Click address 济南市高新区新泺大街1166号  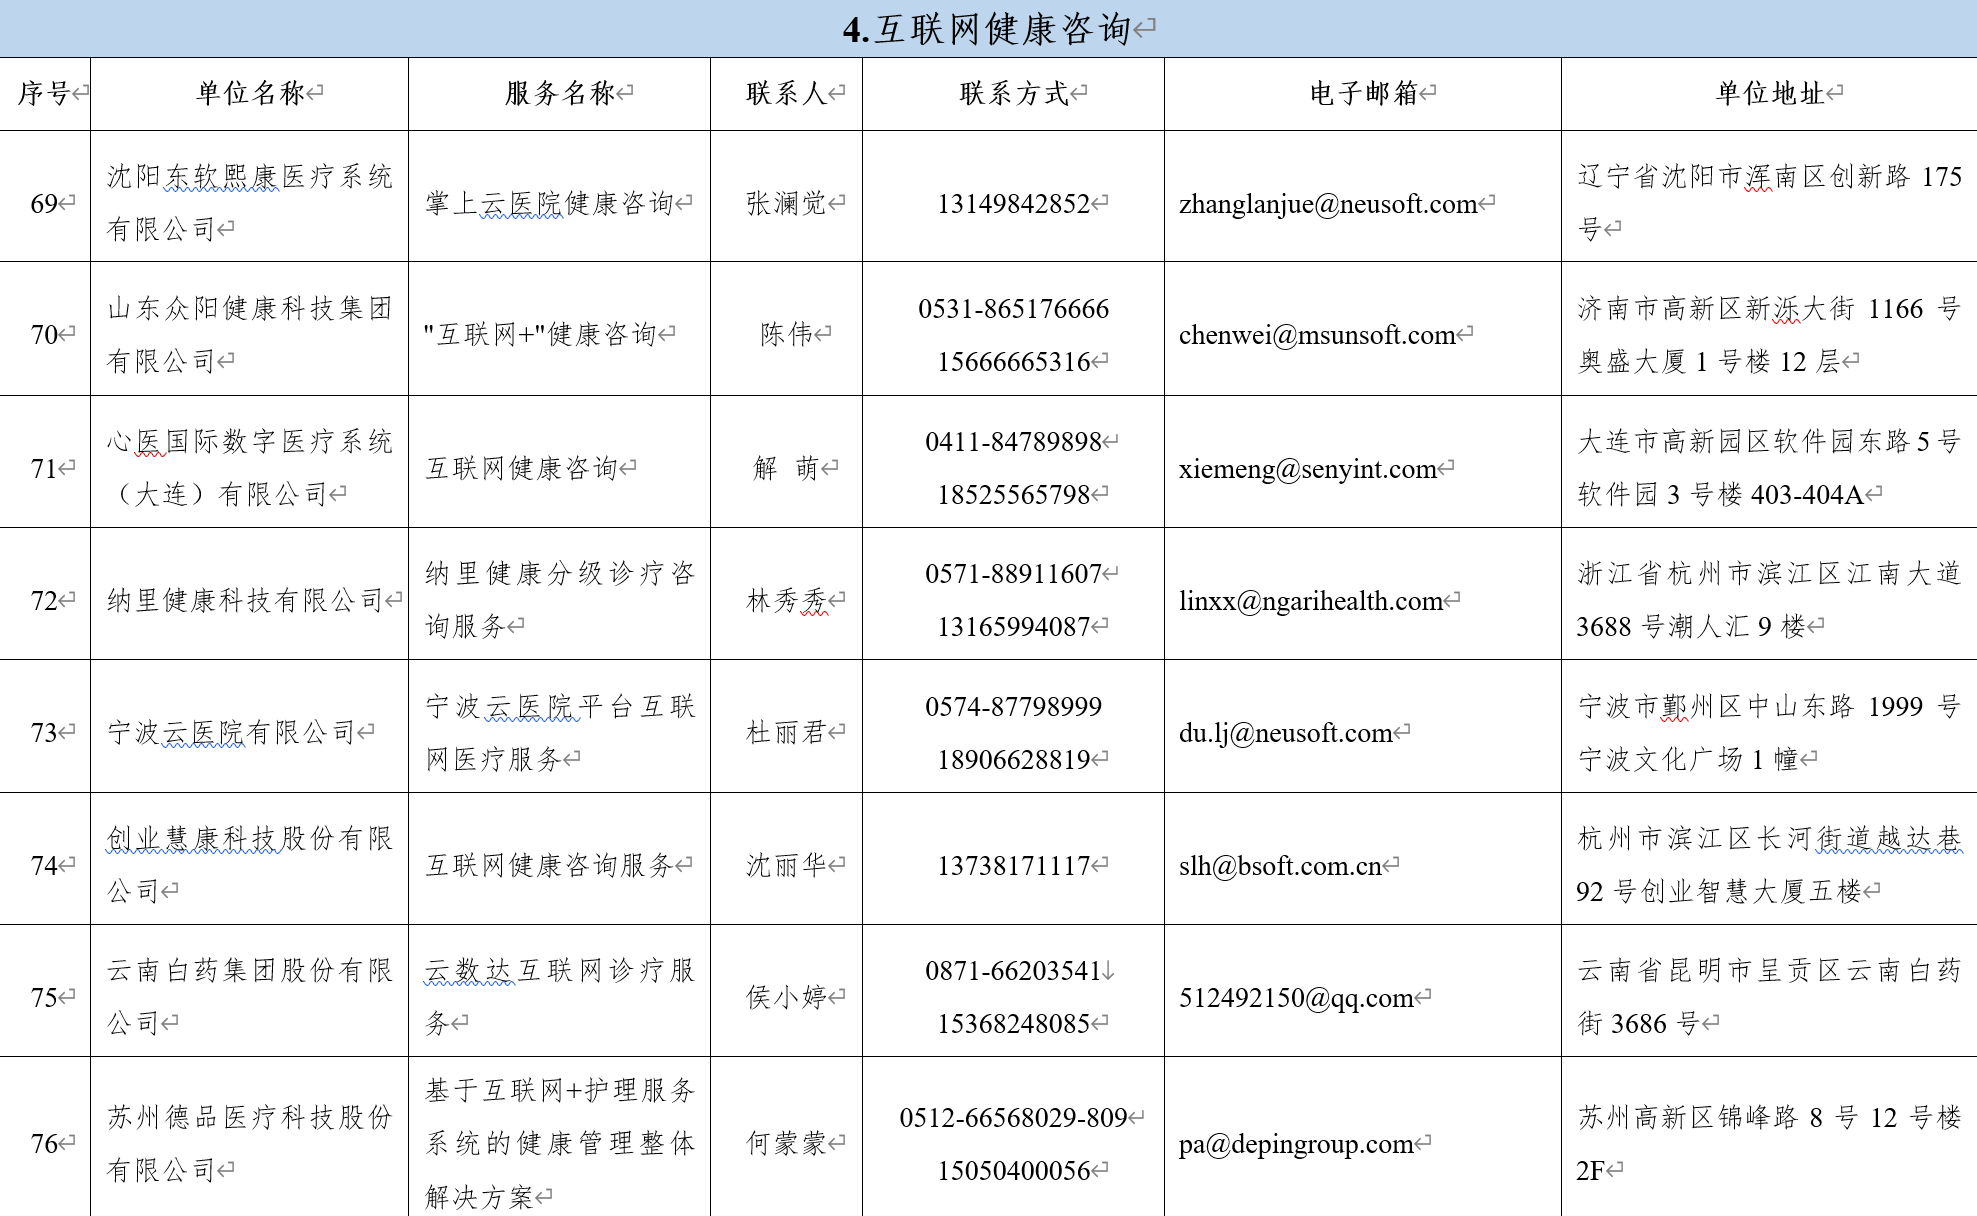[x=1769, y=308]
